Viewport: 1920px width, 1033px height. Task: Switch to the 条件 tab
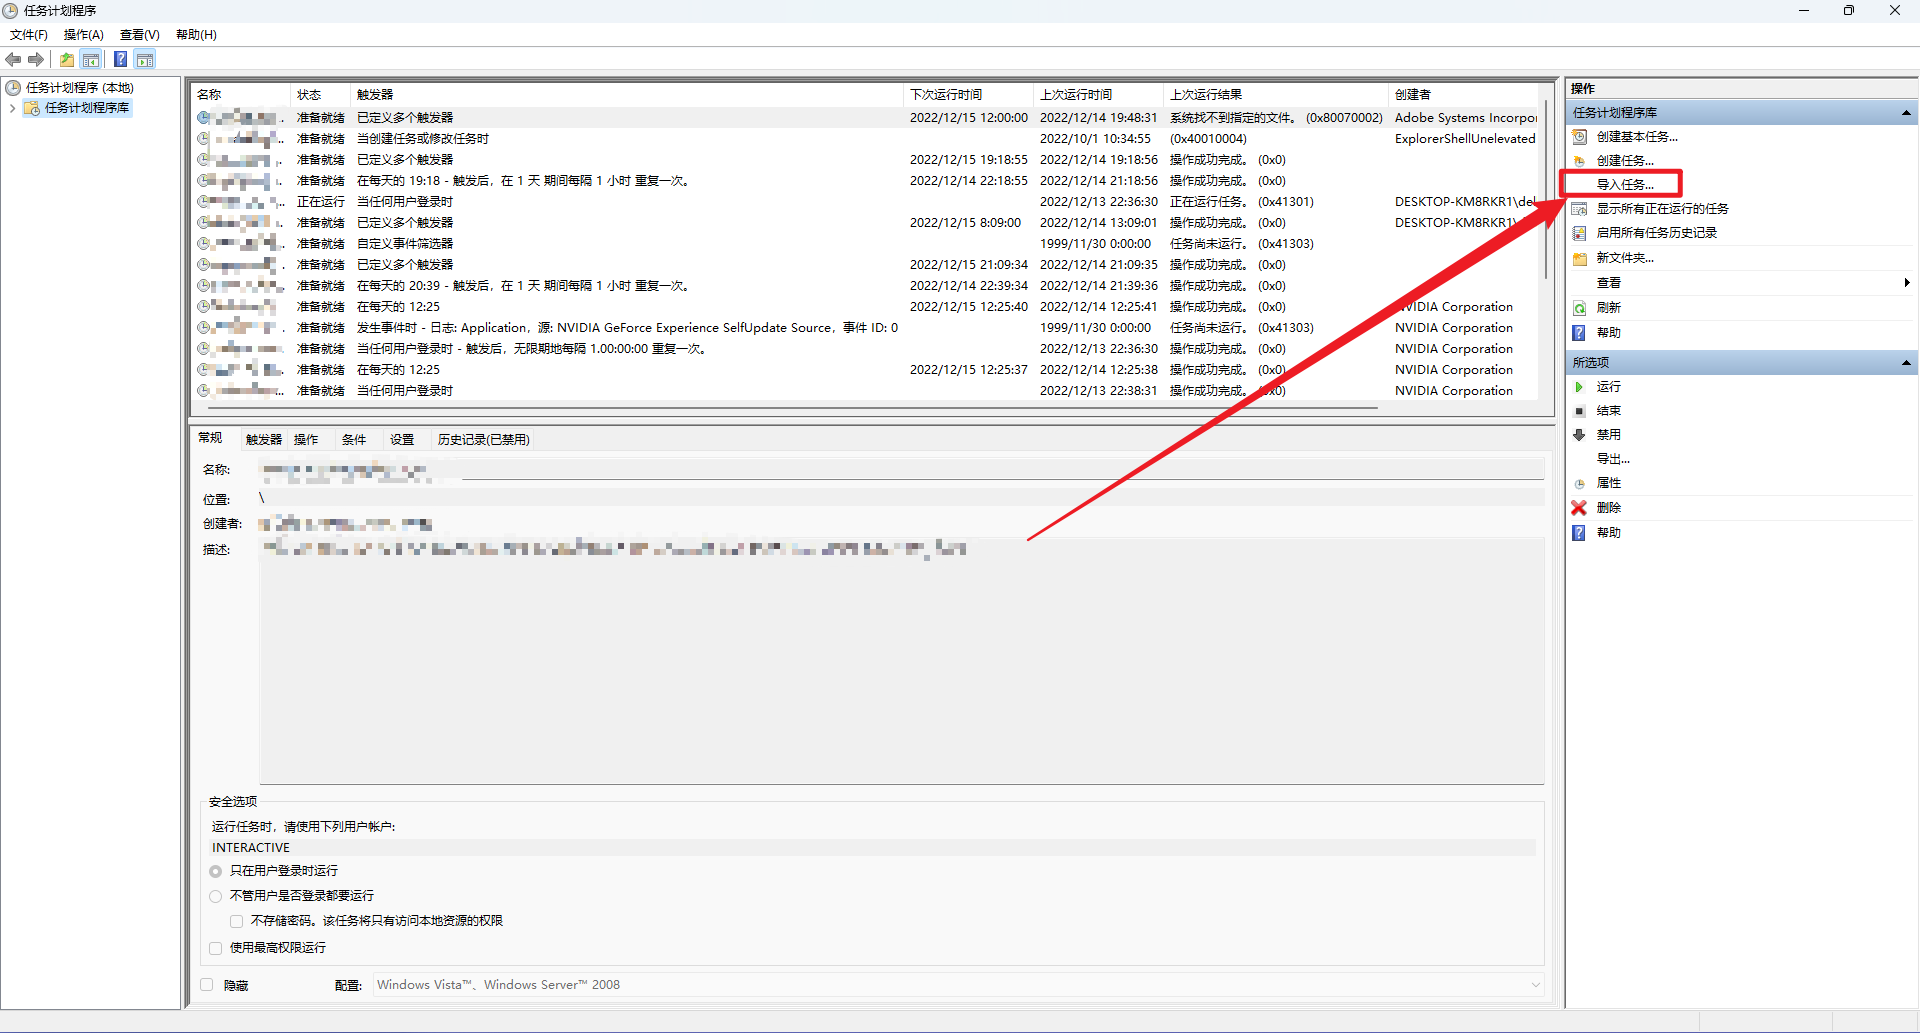[x=354, y=440]
